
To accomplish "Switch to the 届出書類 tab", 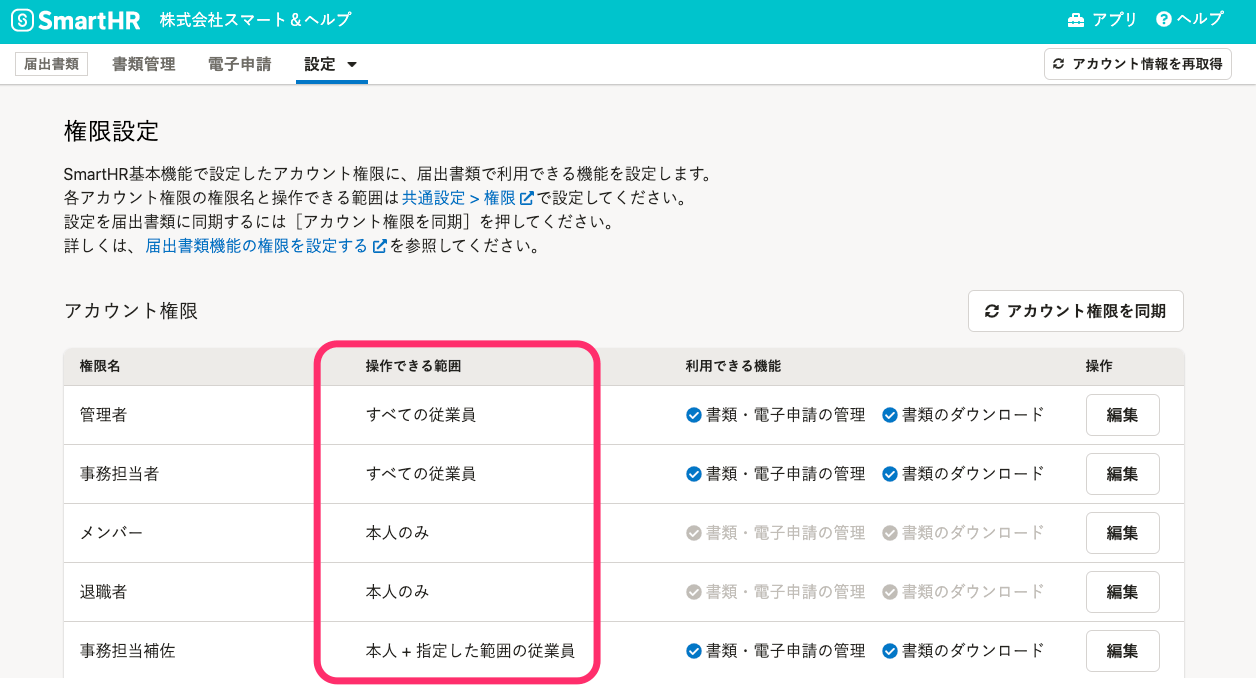I will pyautogui.click(x=50, y=62).
